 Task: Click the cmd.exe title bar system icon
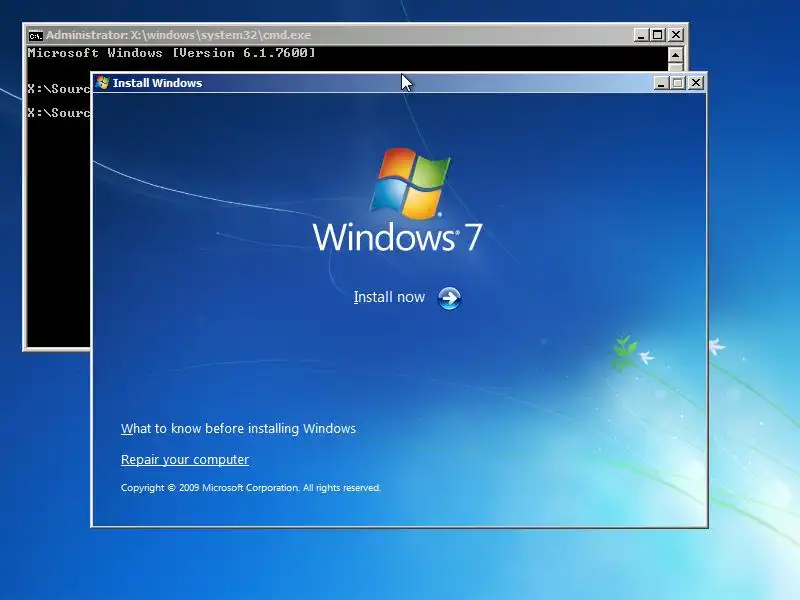point(35,36)
